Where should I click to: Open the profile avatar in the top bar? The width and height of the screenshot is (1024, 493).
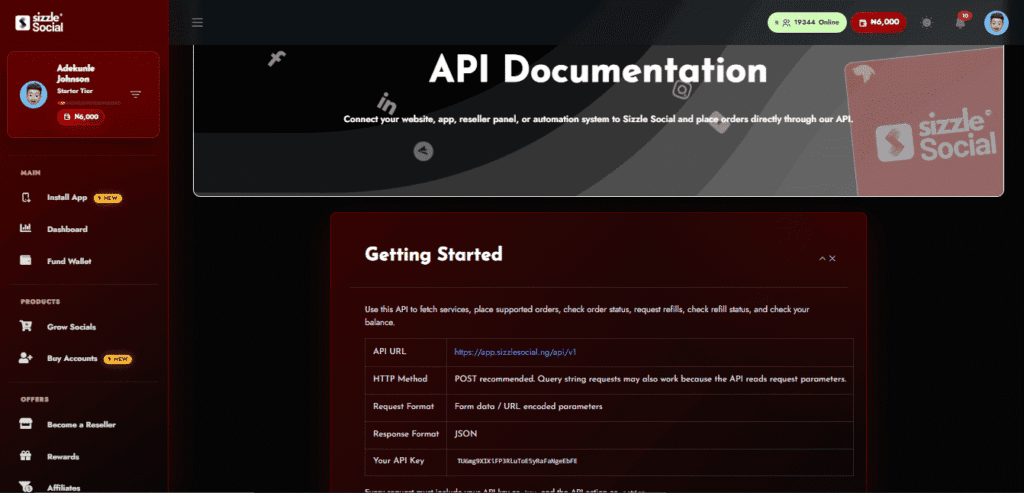pos(996,22)
